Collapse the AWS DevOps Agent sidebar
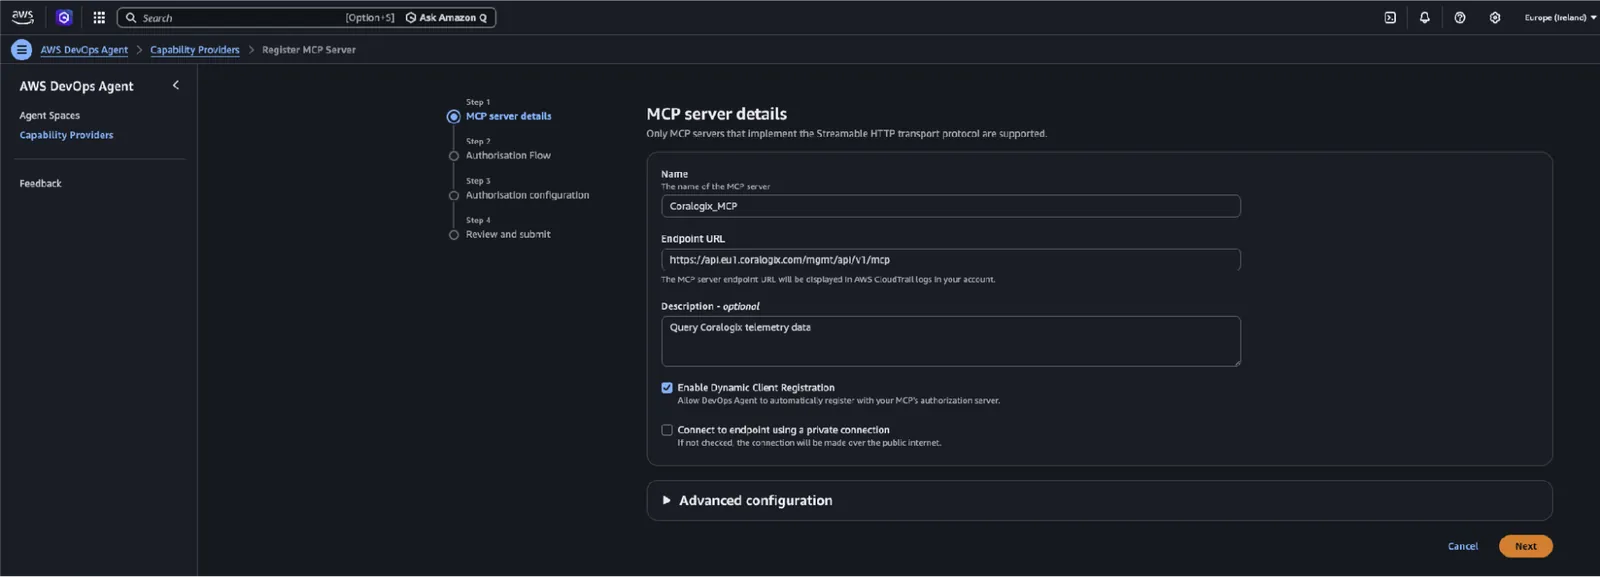 point(176,85)
